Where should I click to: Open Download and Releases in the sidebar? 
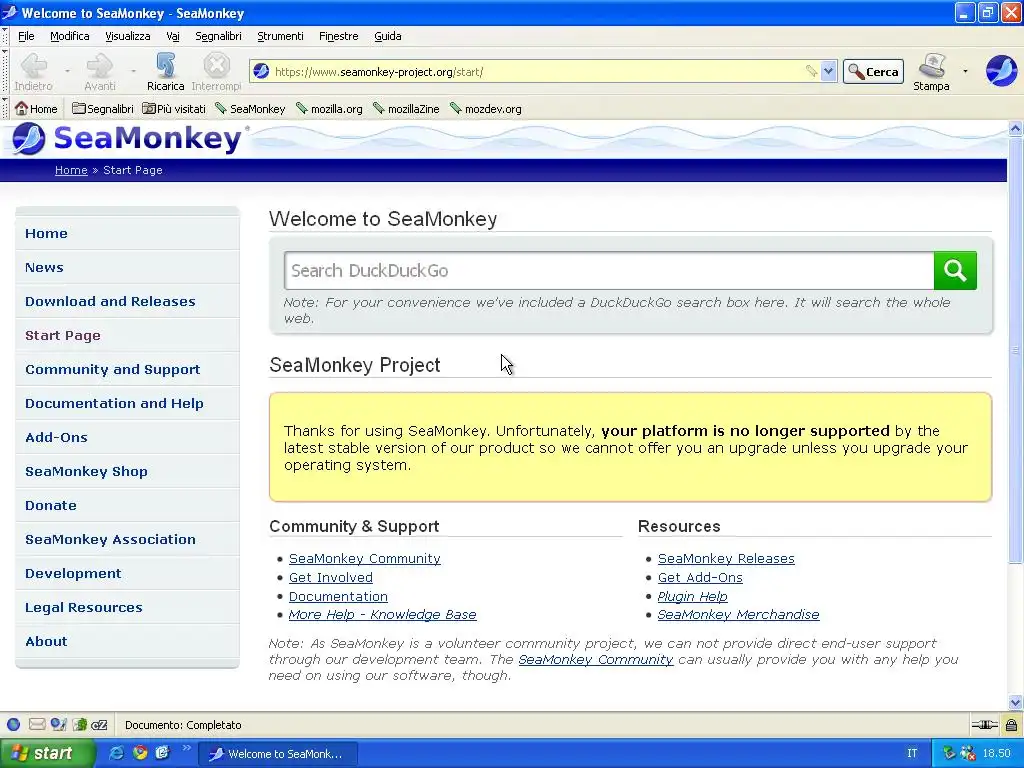coord(110,301)
